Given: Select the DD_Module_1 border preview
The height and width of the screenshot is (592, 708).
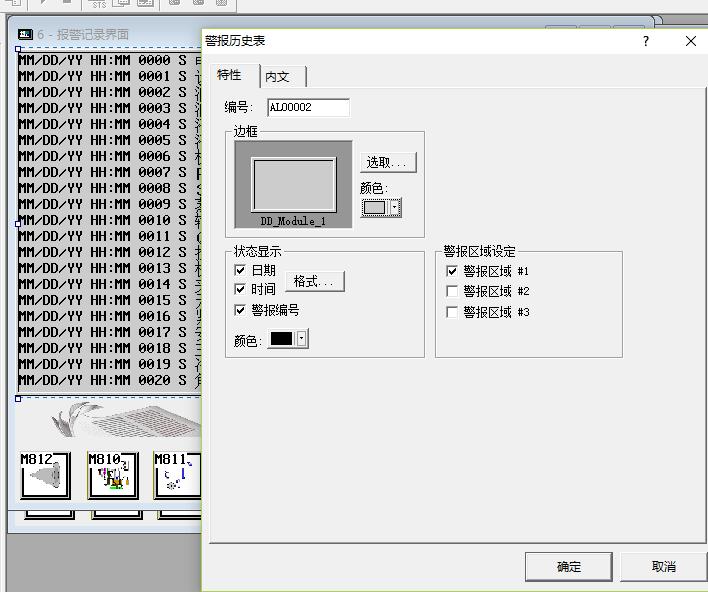Looking at the screenshot, I should [293, 184].
